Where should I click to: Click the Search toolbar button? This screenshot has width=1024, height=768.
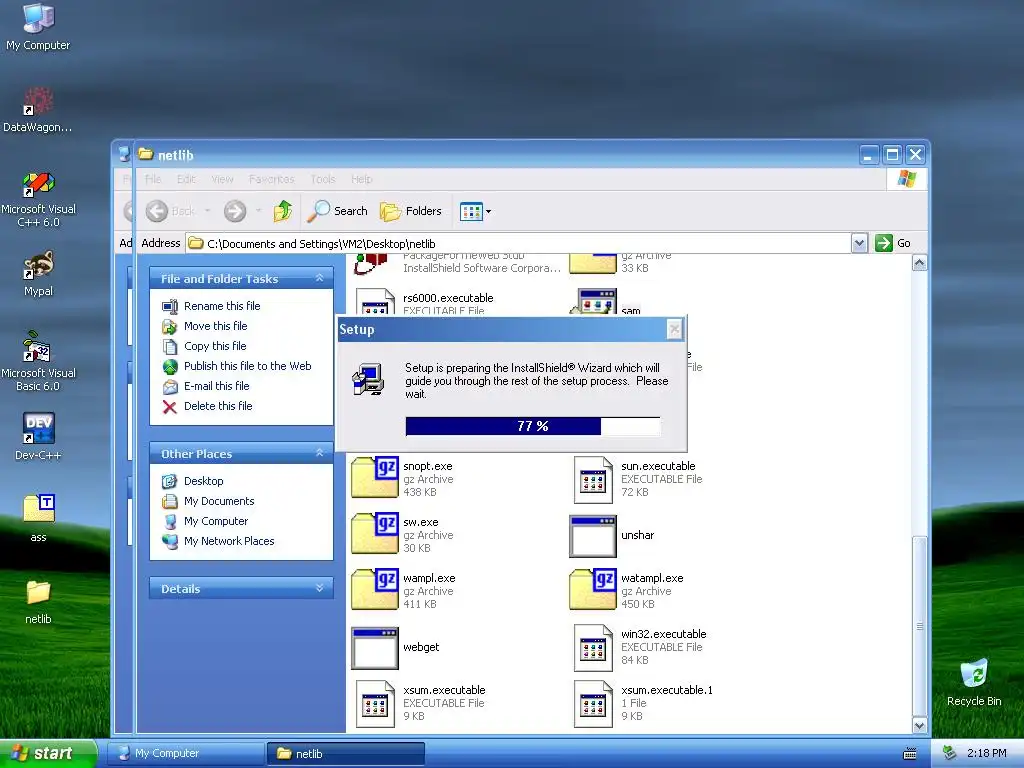[x=337, y=211]
